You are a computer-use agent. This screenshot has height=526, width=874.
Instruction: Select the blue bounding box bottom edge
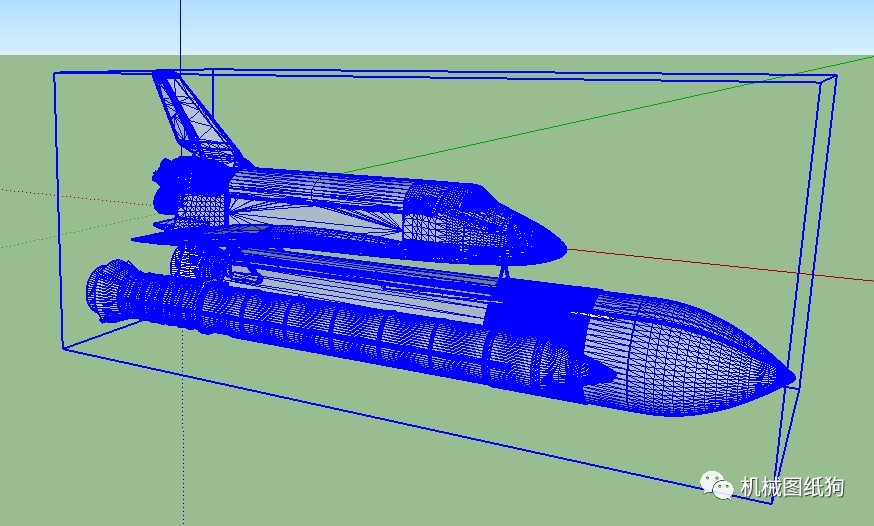[x=418, y=426]
